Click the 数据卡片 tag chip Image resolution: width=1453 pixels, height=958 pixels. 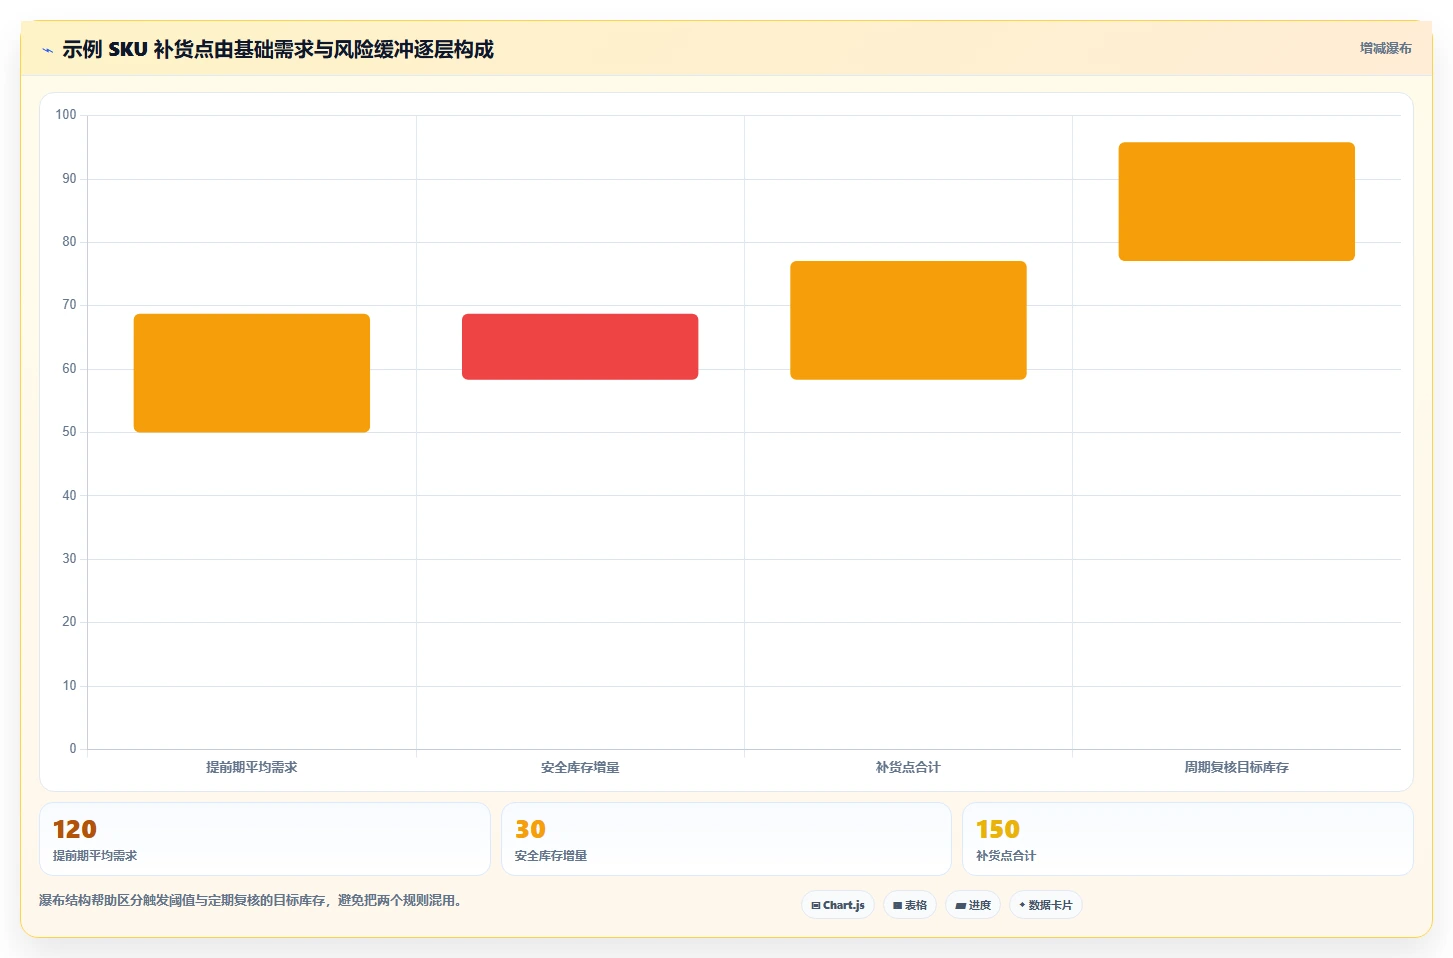click(1045, 905)
